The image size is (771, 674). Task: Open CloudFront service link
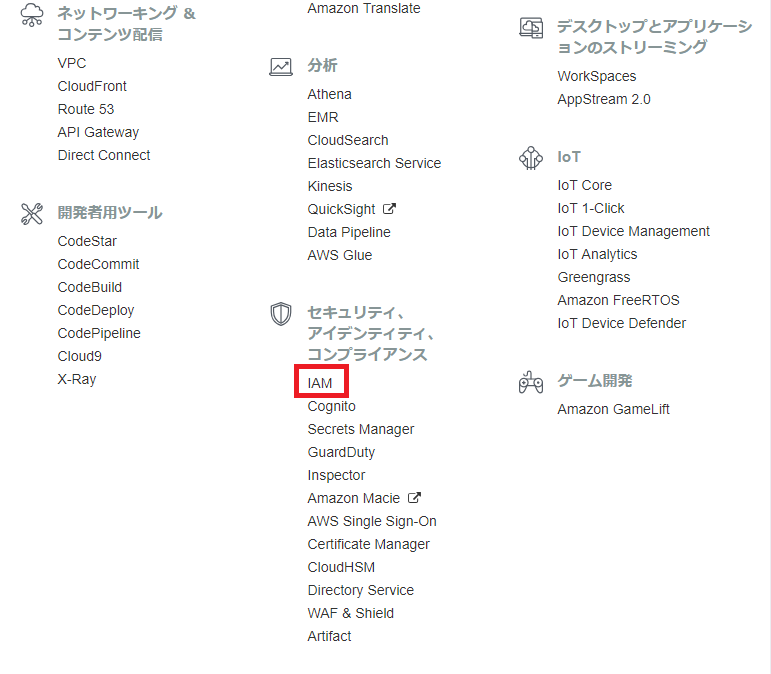92,86
